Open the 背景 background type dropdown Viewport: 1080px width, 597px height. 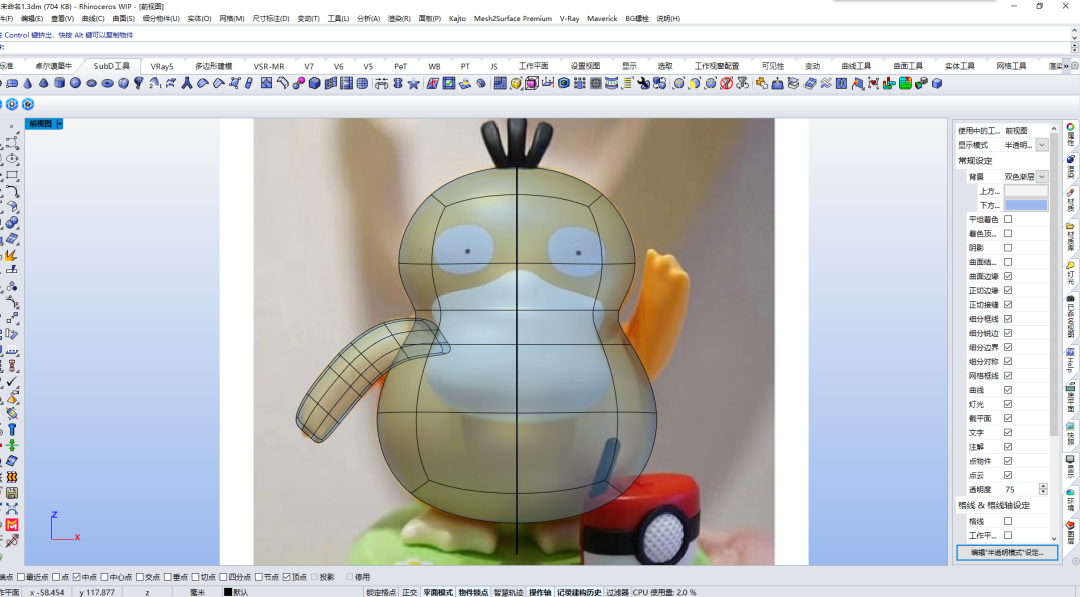coord(1041,176)
